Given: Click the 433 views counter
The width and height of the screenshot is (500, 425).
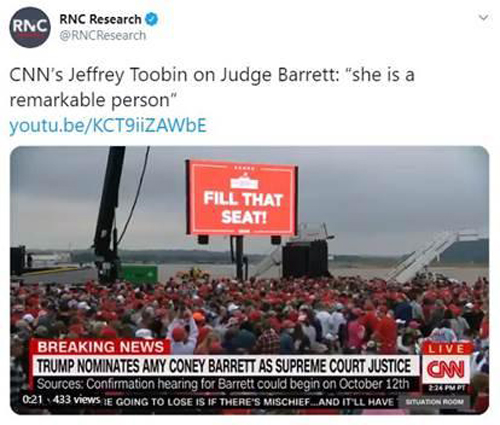Looking at the screenshot, I should click(76, 399).
